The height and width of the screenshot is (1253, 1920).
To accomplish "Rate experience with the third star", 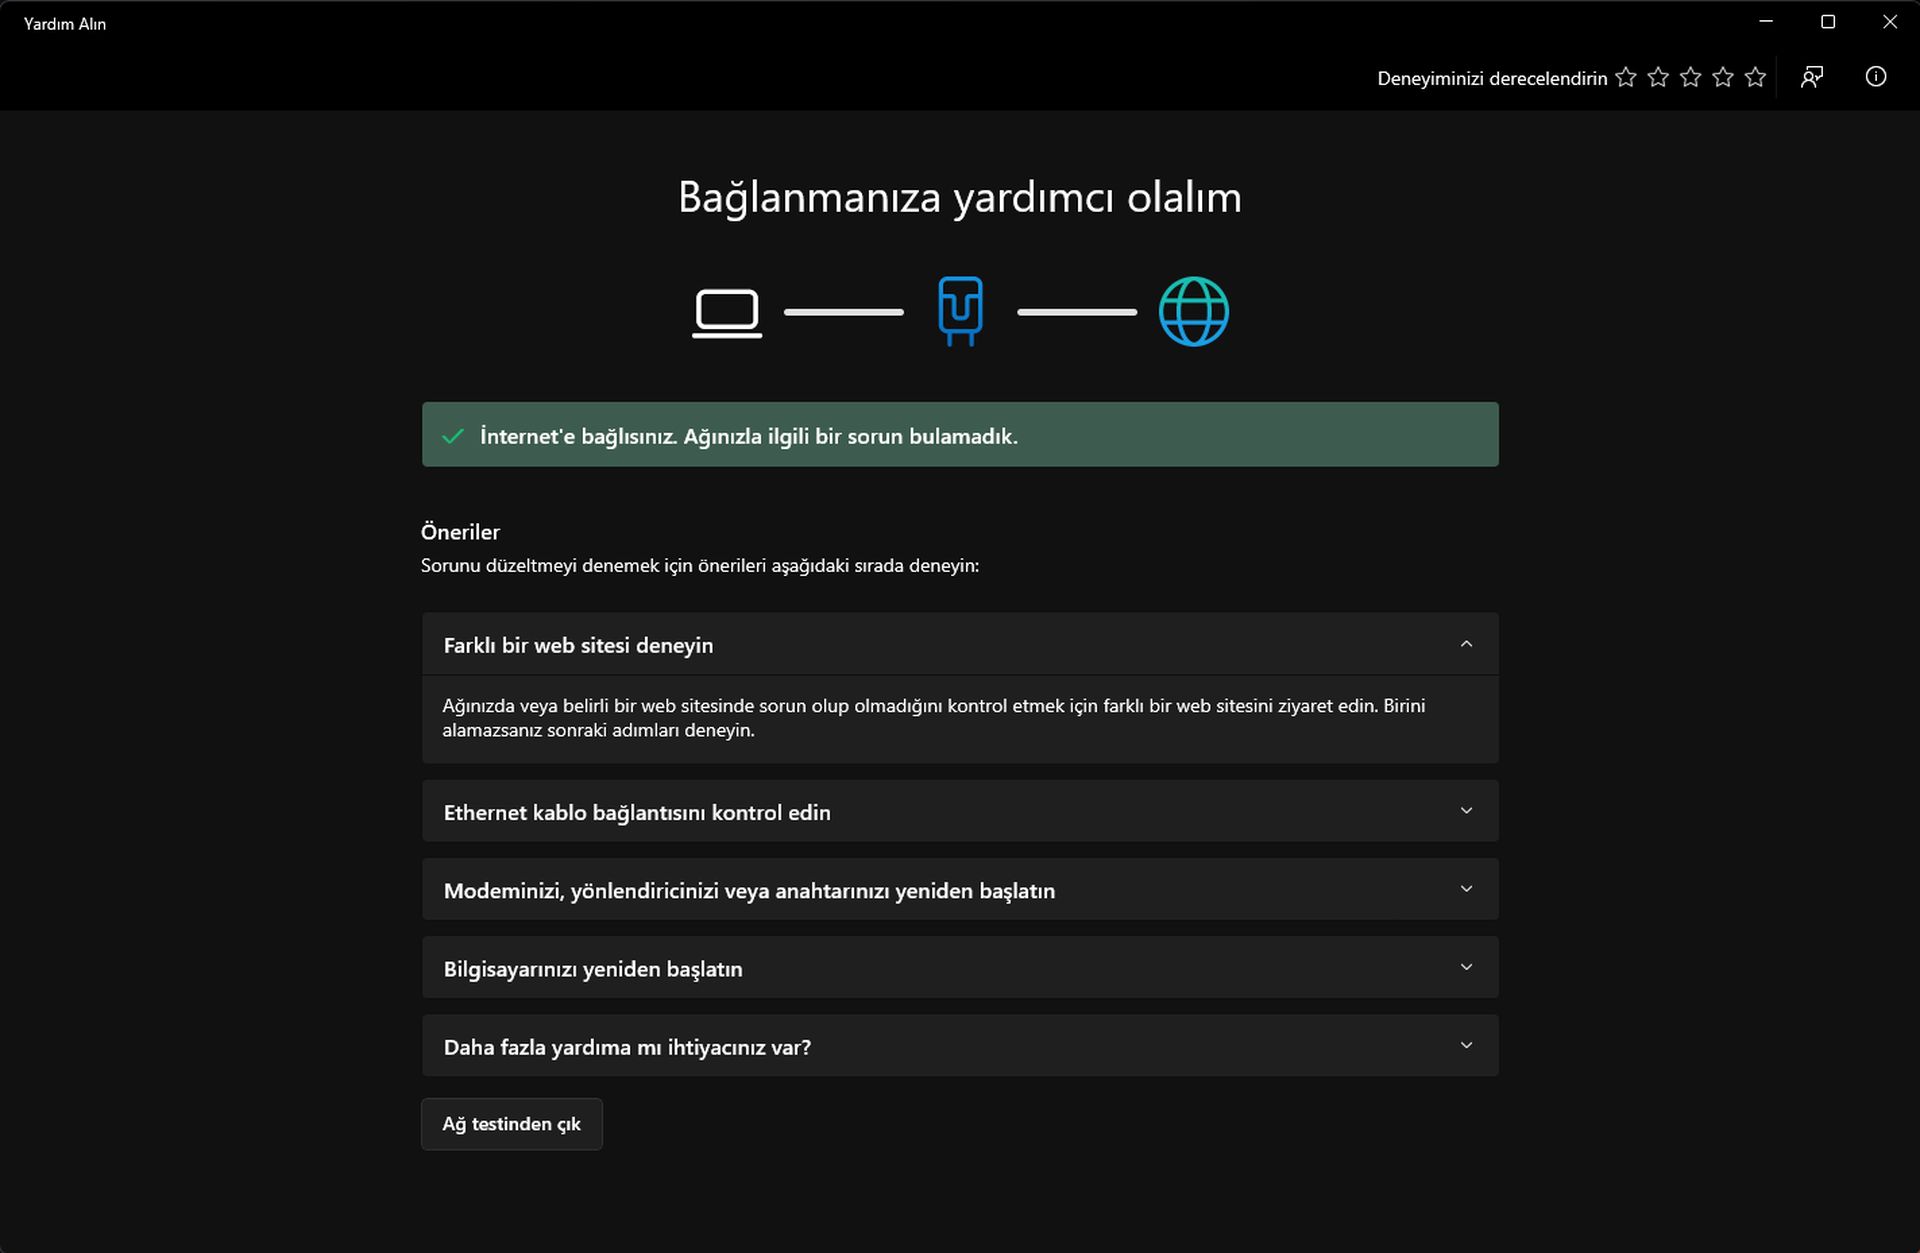I will click(x=1691, y=77).
